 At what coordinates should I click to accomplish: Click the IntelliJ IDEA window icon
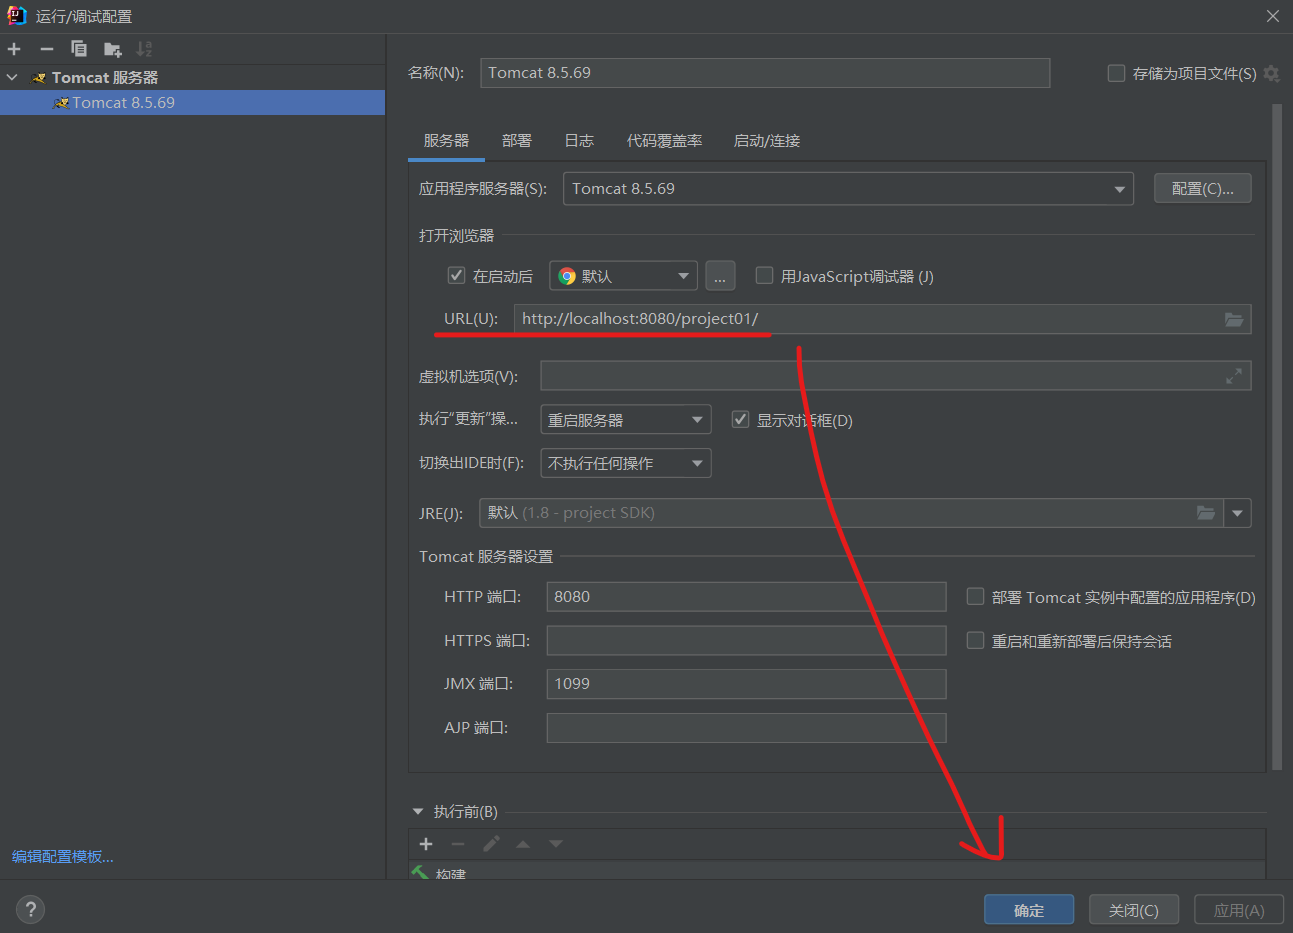click(x=17, y=16)
